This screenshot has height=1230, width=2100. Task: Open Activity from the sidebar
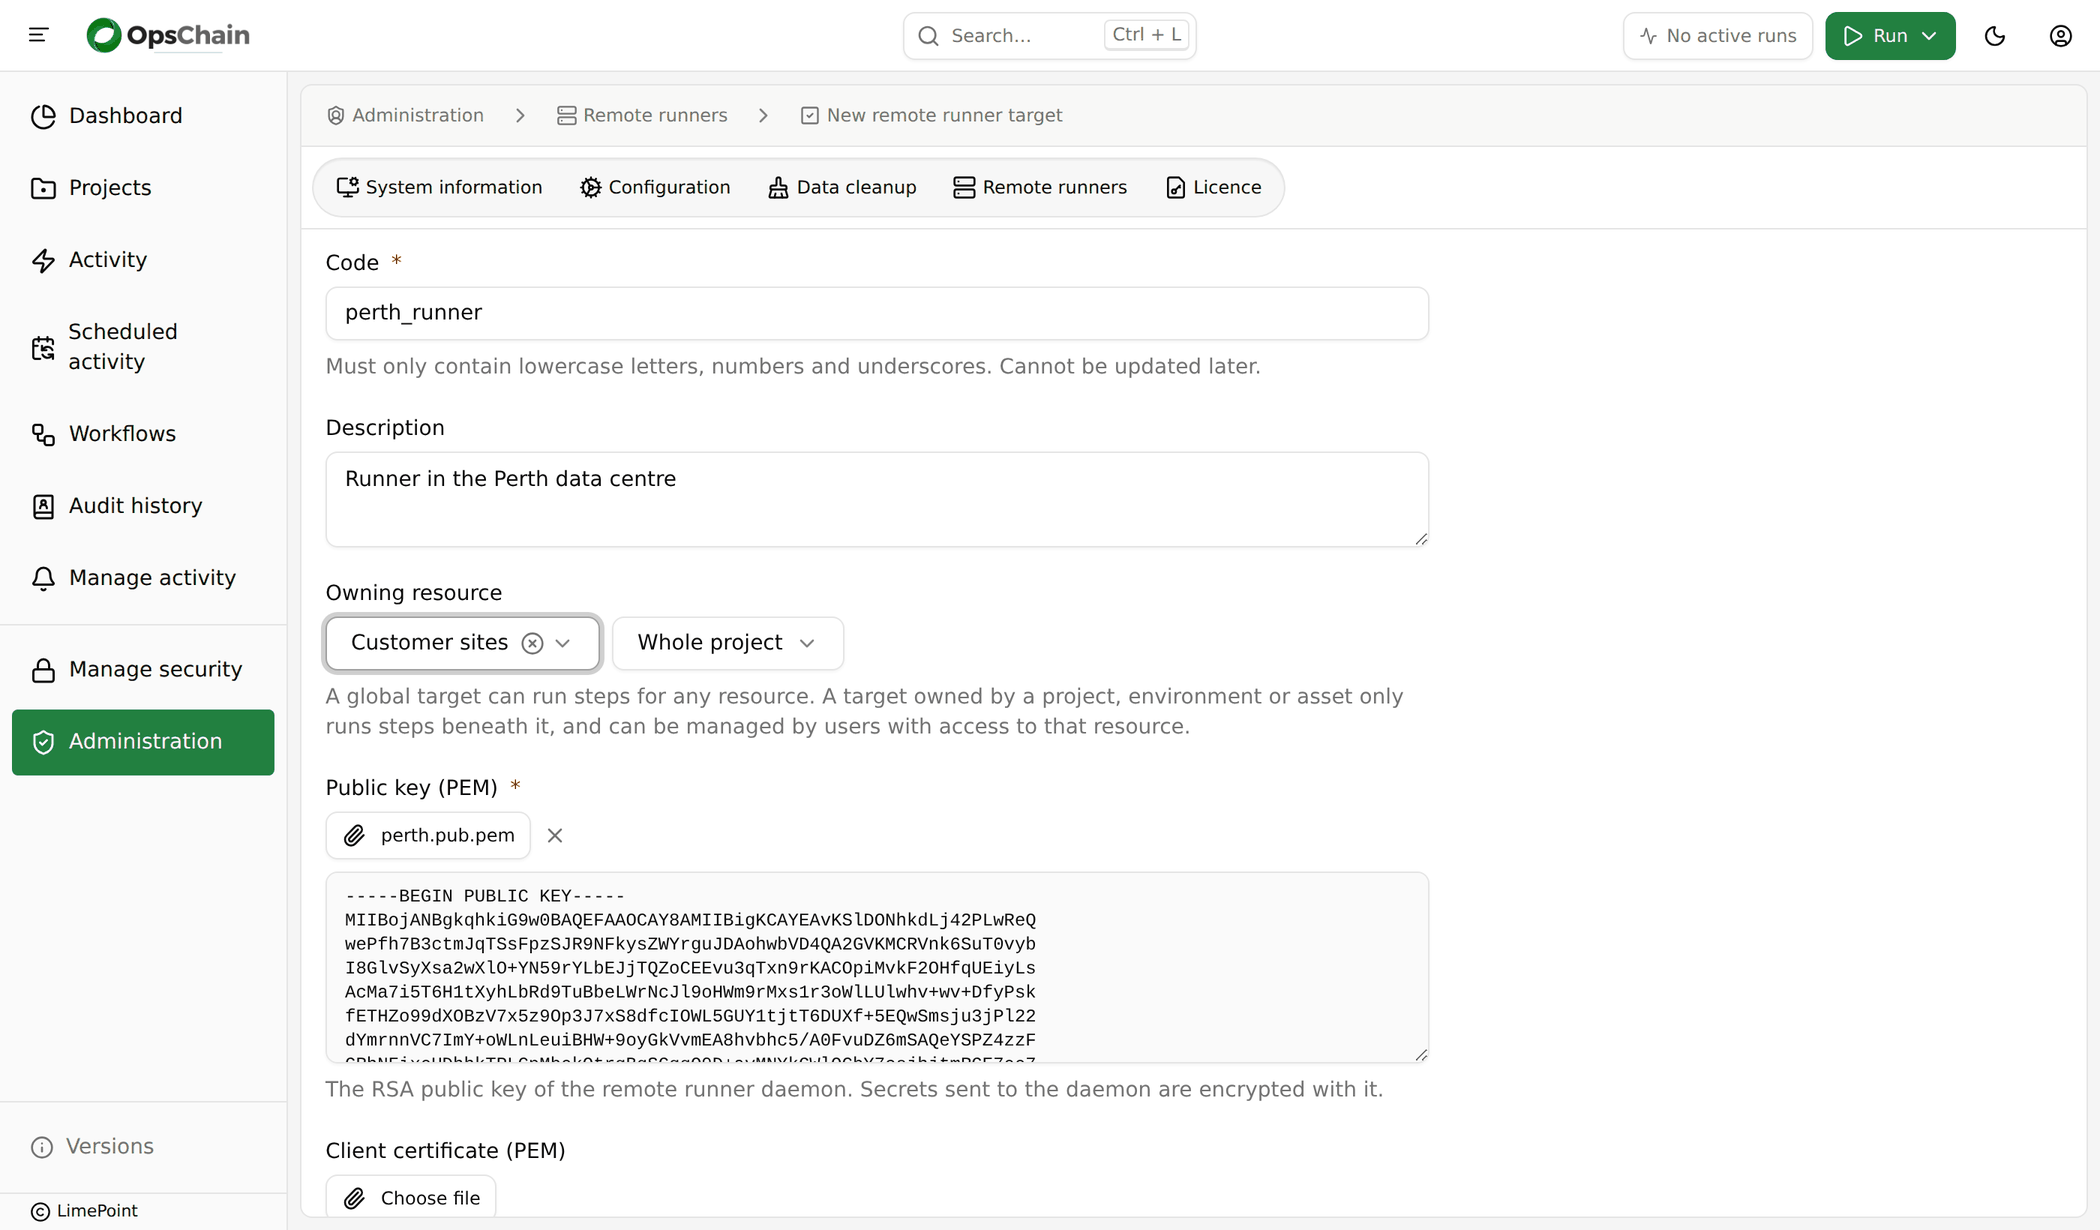pyautogui.click(x=143, y=260)
